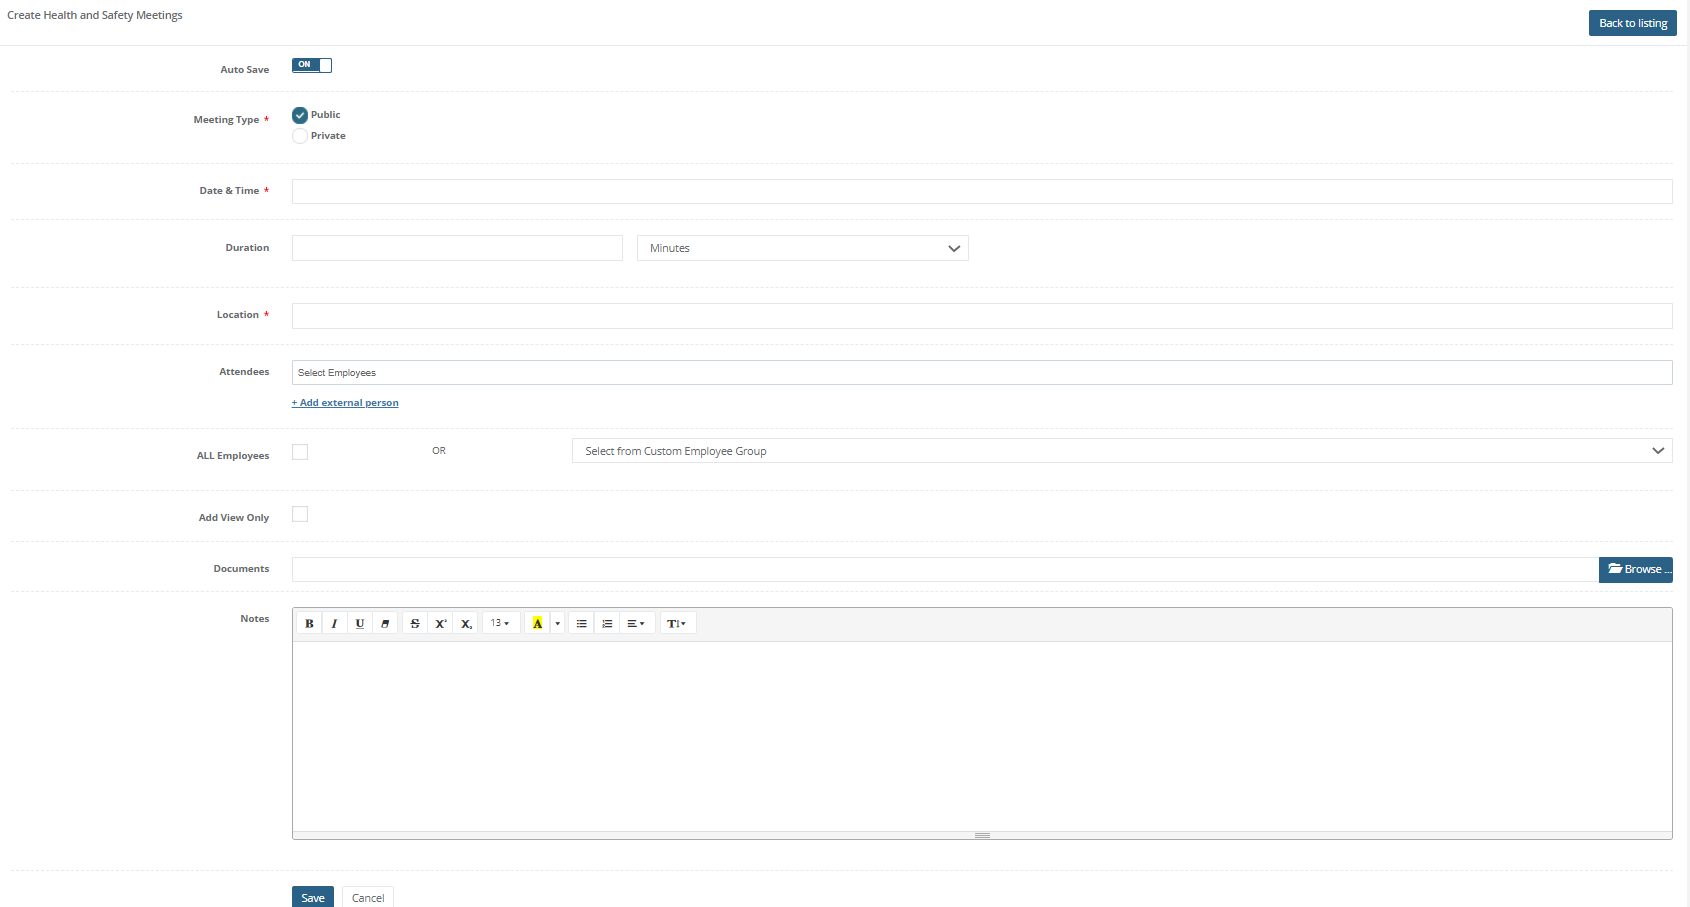1690x907 pixels.
Task: Focus the Duration value field
Action: [457, 248]
